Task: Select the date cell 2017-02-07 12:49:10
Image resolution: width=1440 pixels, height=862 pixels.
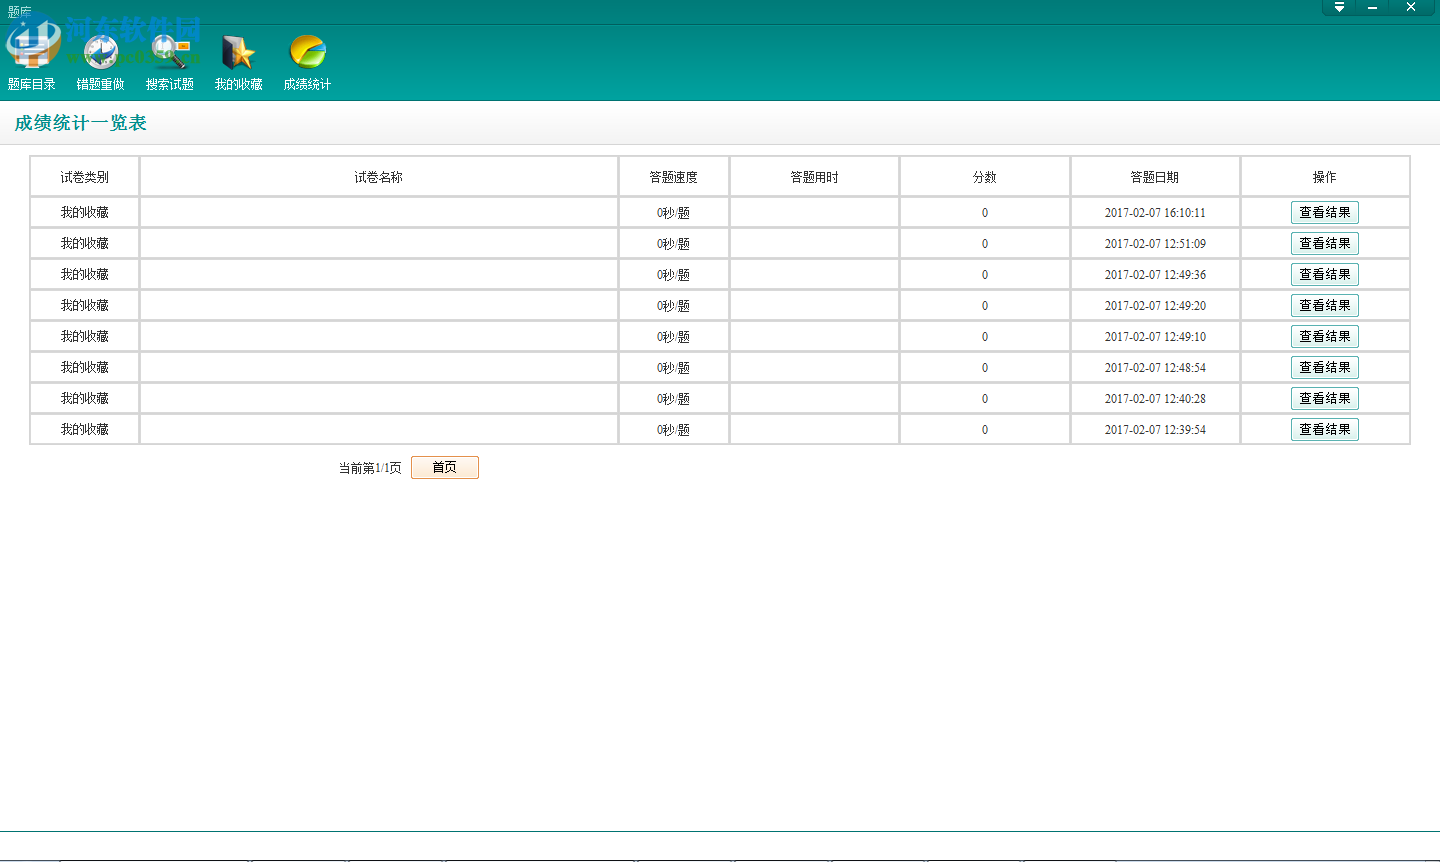Action: coord(1155,337)
